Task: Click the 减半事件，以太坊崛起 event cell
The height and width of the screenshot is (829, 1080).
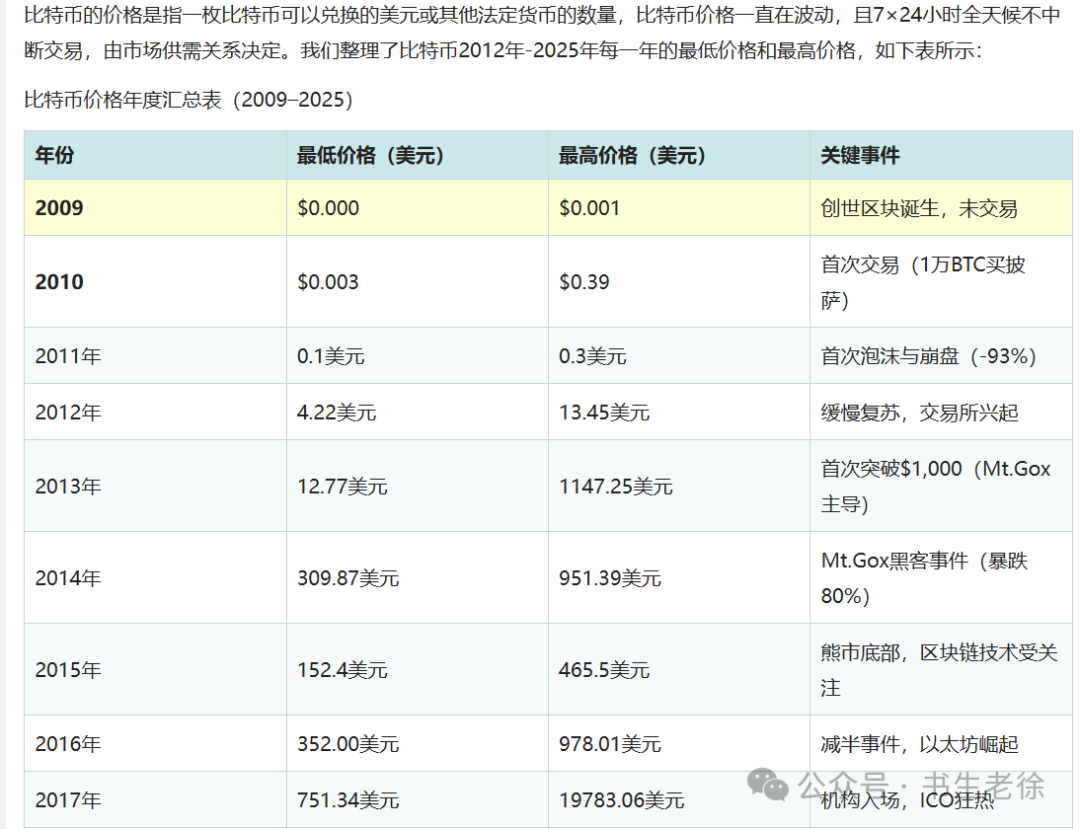Action: click(941, 743)
